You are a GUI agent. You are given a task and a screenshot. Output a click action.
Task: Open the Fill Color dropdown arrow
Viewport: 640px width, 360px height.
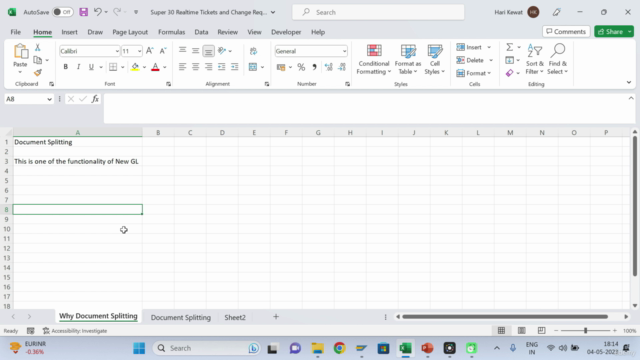[144, 67]
